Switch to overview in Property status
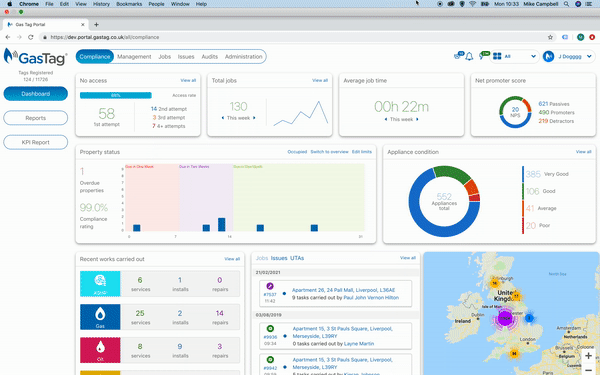Viewport: 600px width, 375px height. click(x=329, y=152)
